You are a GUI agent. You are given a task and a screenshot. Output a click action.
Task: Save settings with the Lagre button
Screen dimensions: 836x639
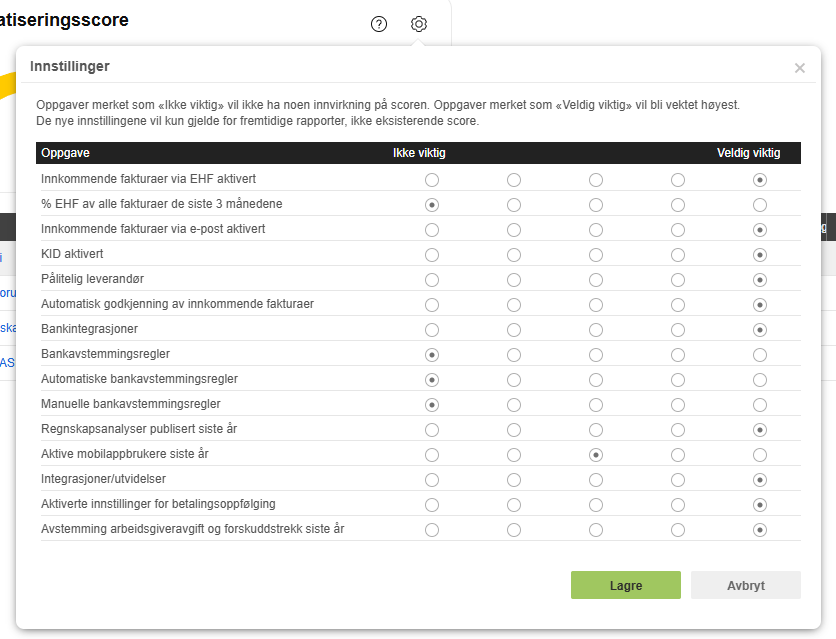click(x=625, y=585)
